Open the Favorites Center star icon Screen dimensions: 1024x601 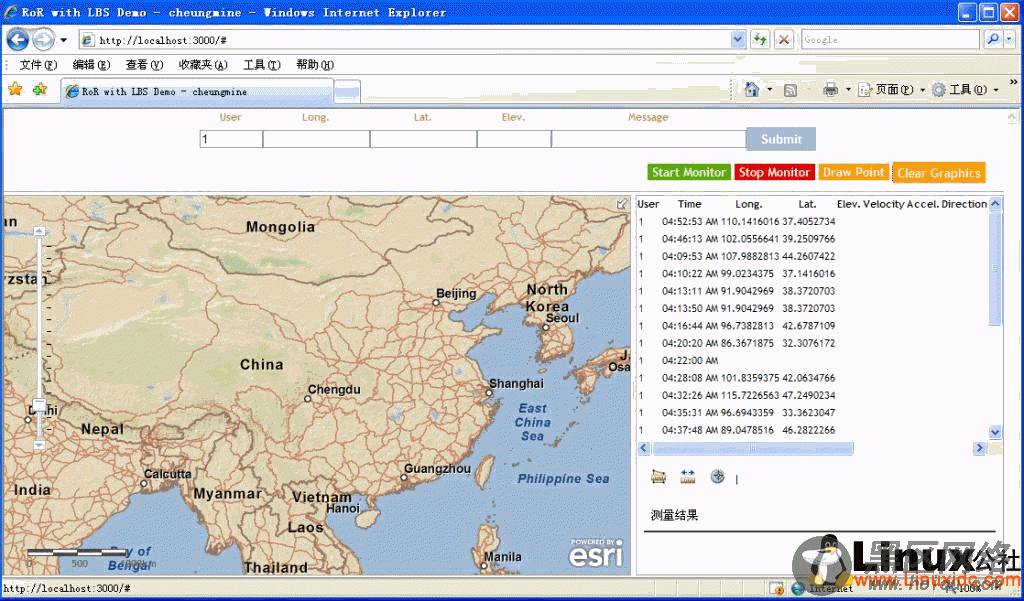coord(15,89)
